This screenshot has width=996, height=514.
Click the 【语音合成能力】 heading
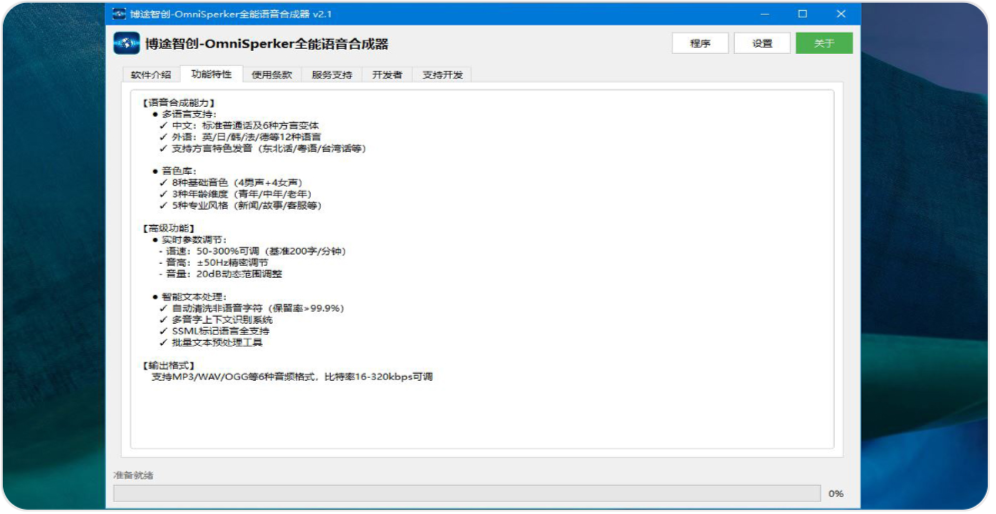(178, 103)
